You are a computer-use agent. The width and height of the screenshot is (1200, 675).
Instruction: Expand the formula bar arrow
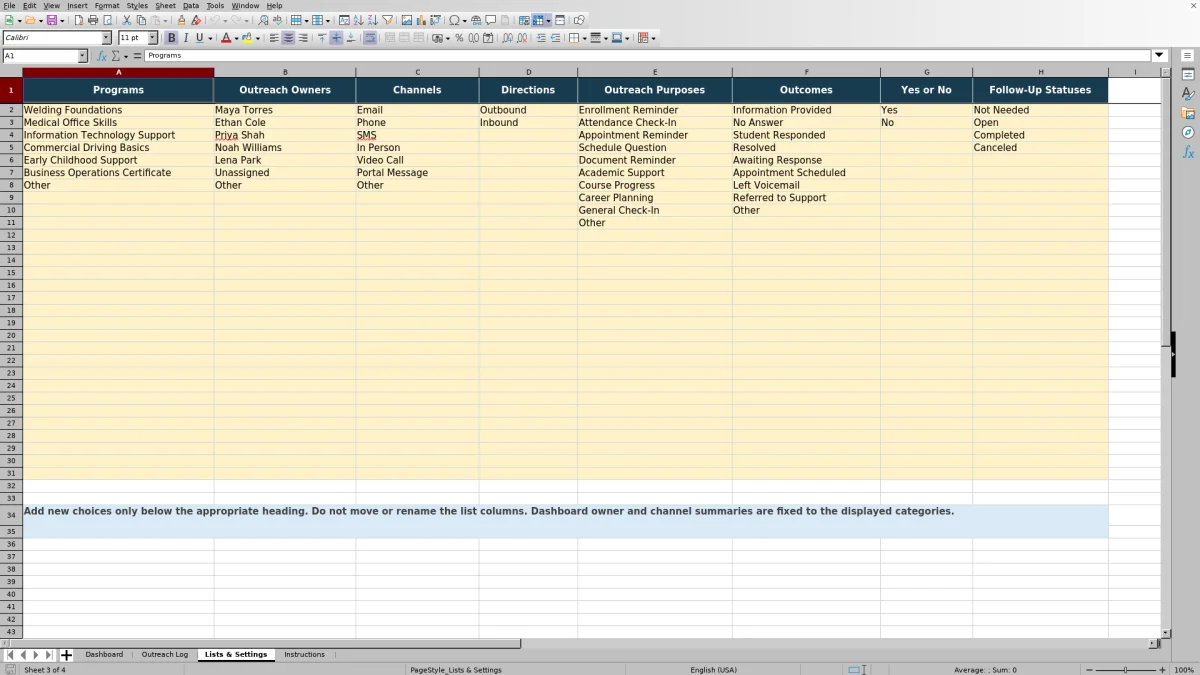click(x=1160, y=56)
